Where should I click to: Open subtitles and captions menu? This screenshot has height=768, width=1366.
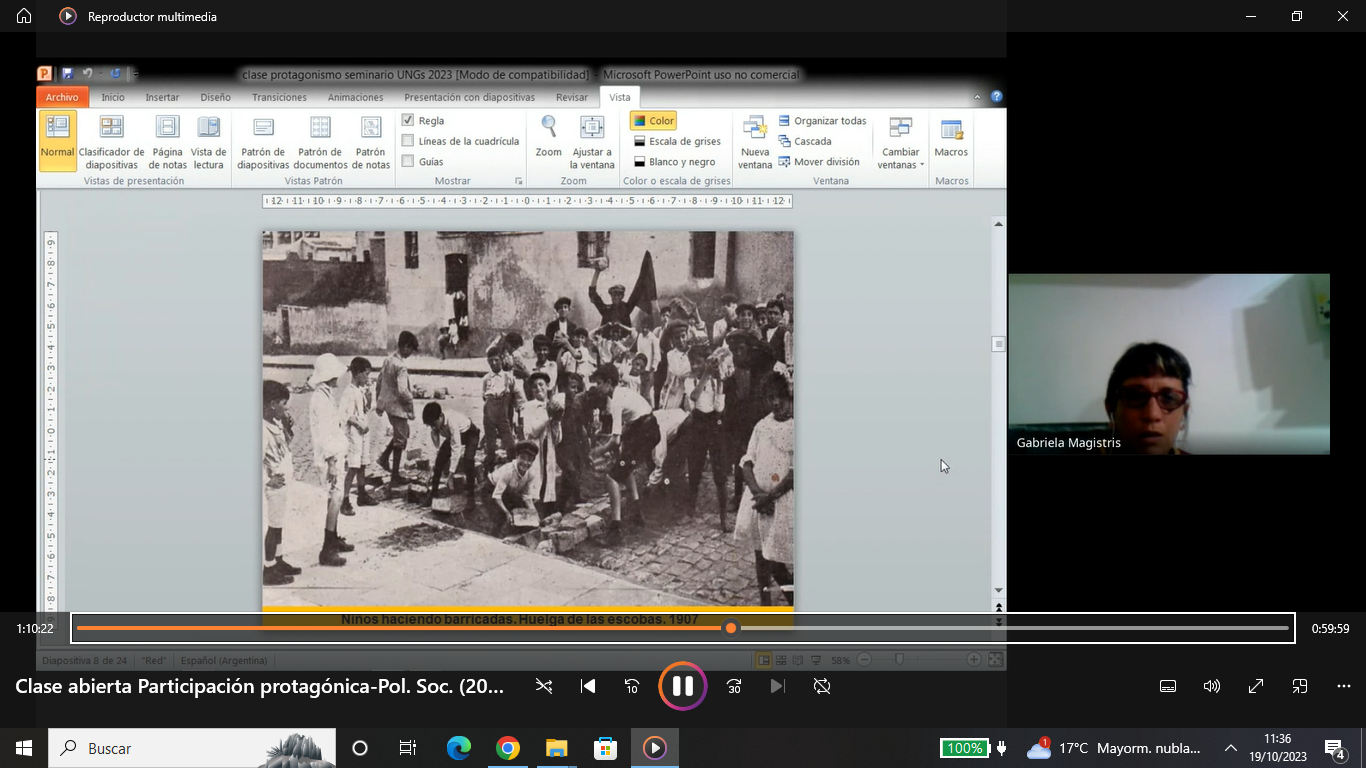pyautogui.click(x=1167, y=686)
